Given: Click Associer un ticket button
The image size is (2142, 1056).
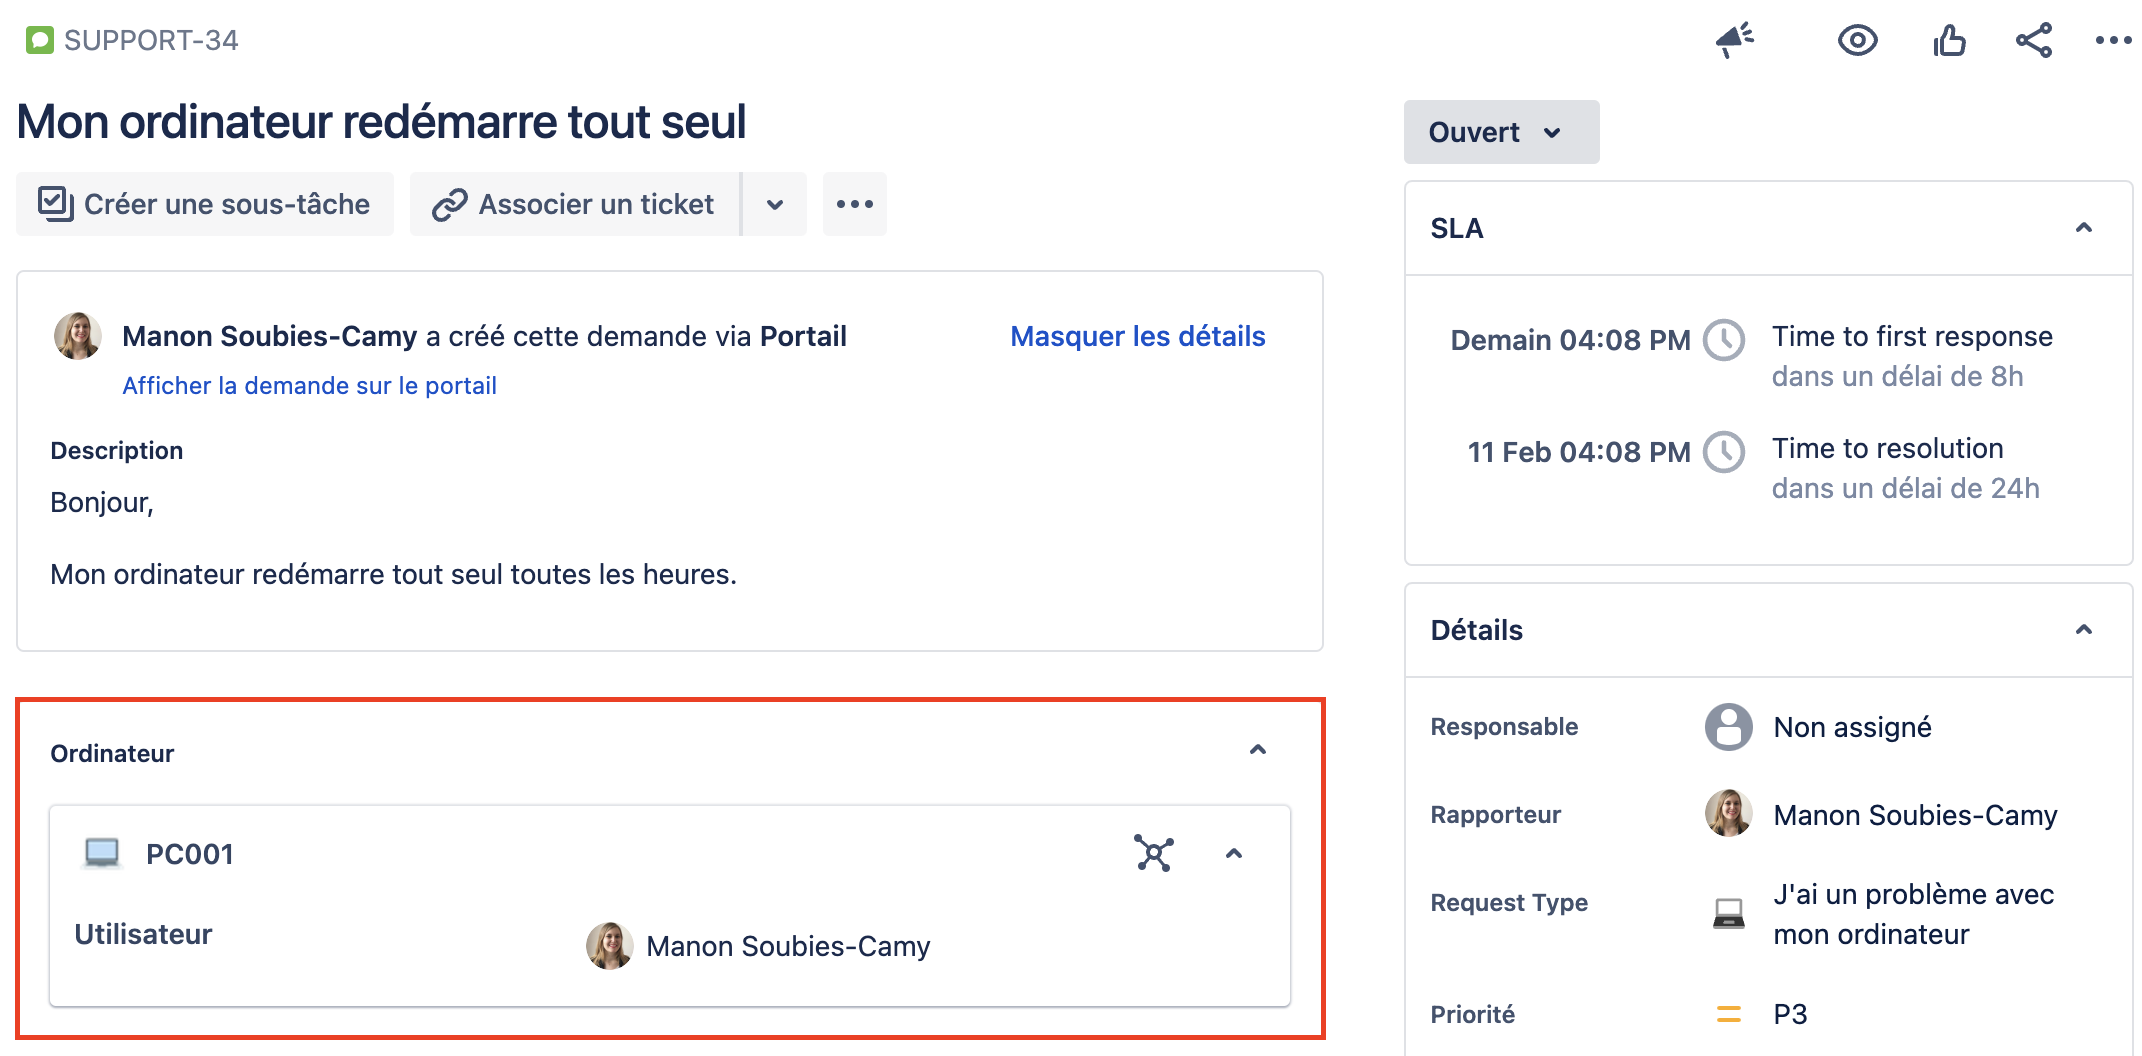Looking at the screenshot, I should coord(575,204).
